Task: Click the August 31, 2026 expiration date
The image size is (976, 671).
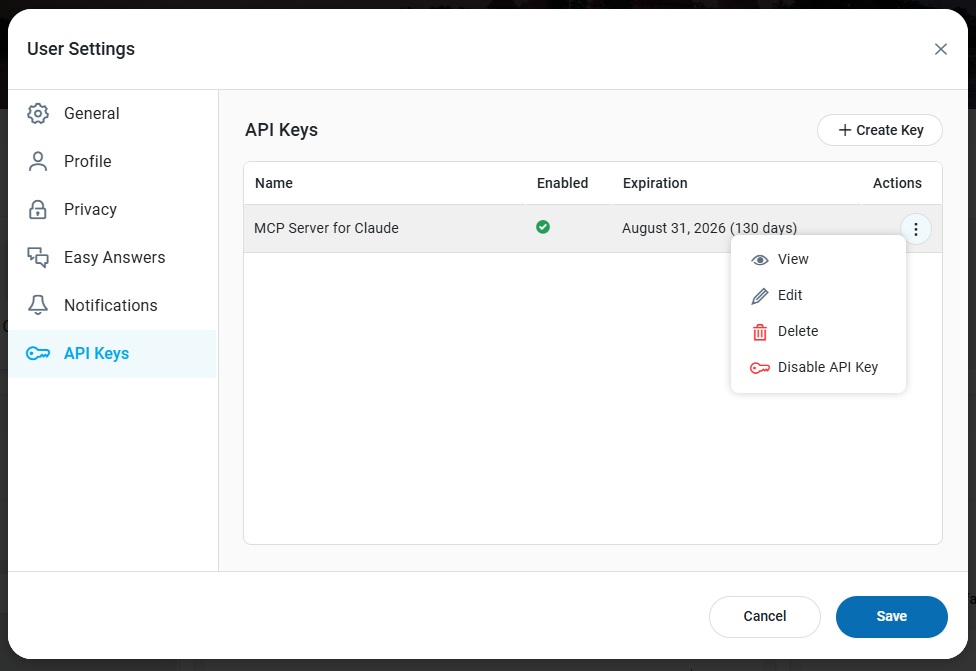Action: point(710,228)
